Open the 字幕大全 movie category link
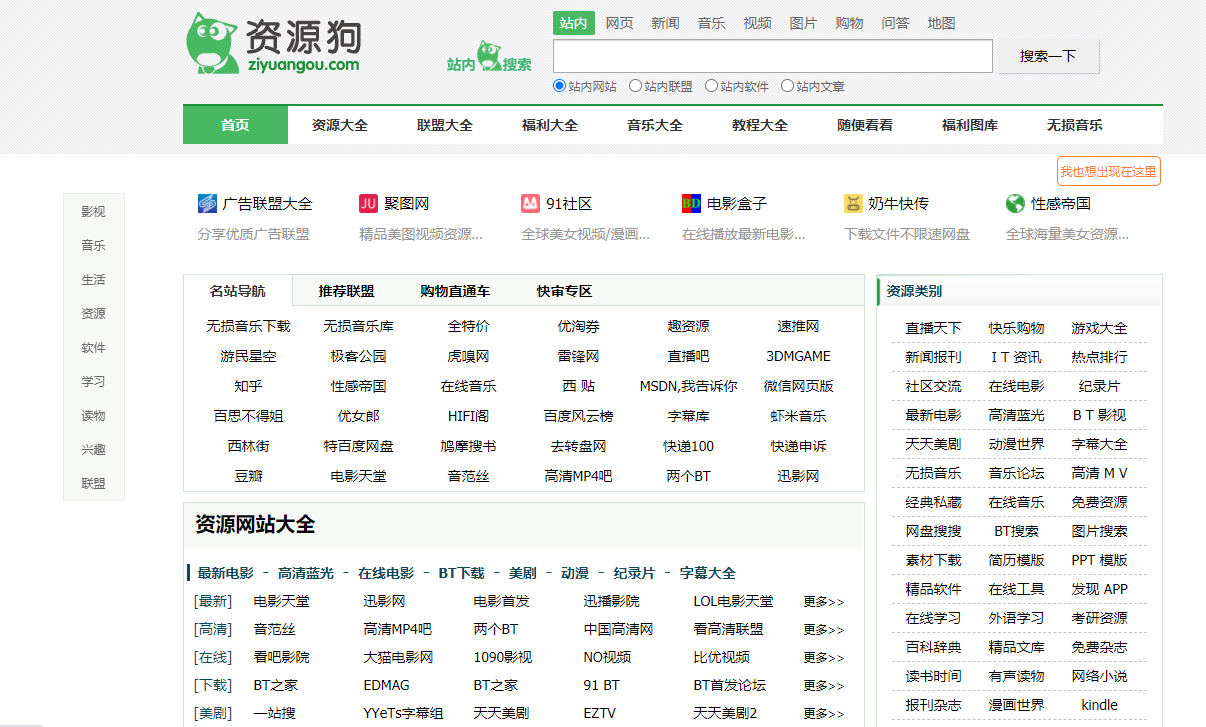1206x727 pixels. click(708, 573)
